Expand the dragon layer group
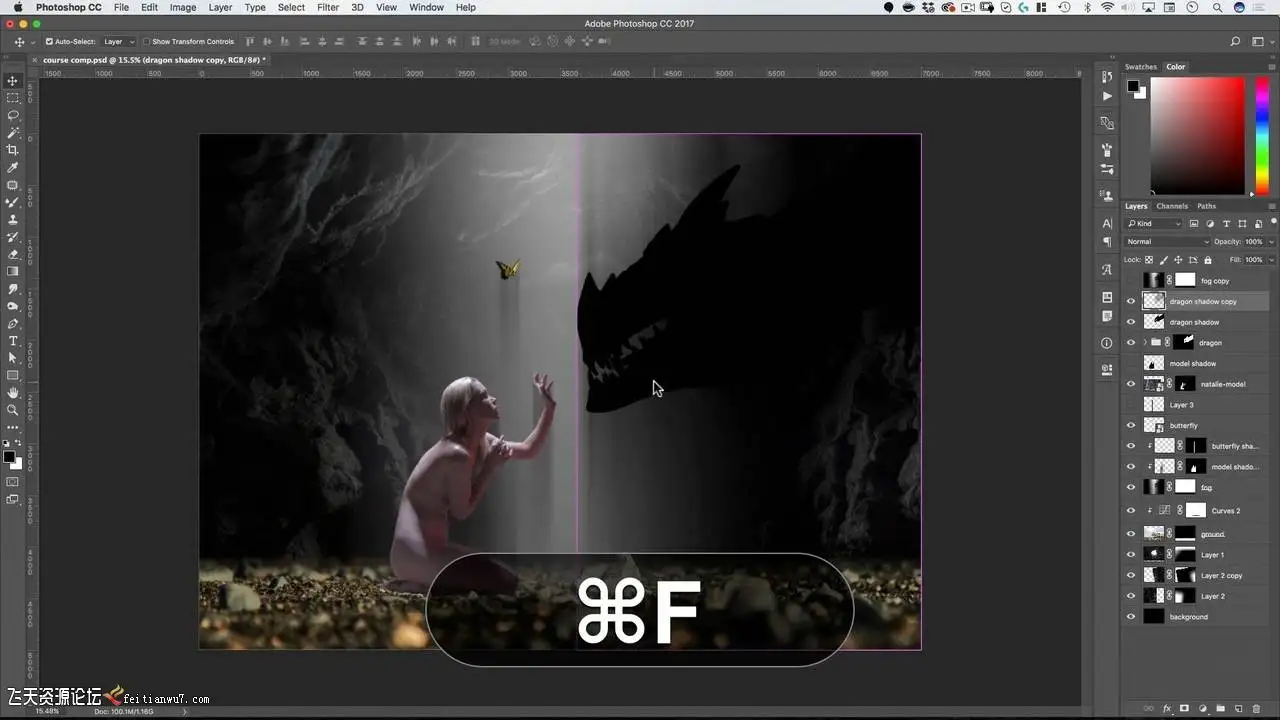Viewport: 1280px width, 720px height. [x=1144, y=343]
